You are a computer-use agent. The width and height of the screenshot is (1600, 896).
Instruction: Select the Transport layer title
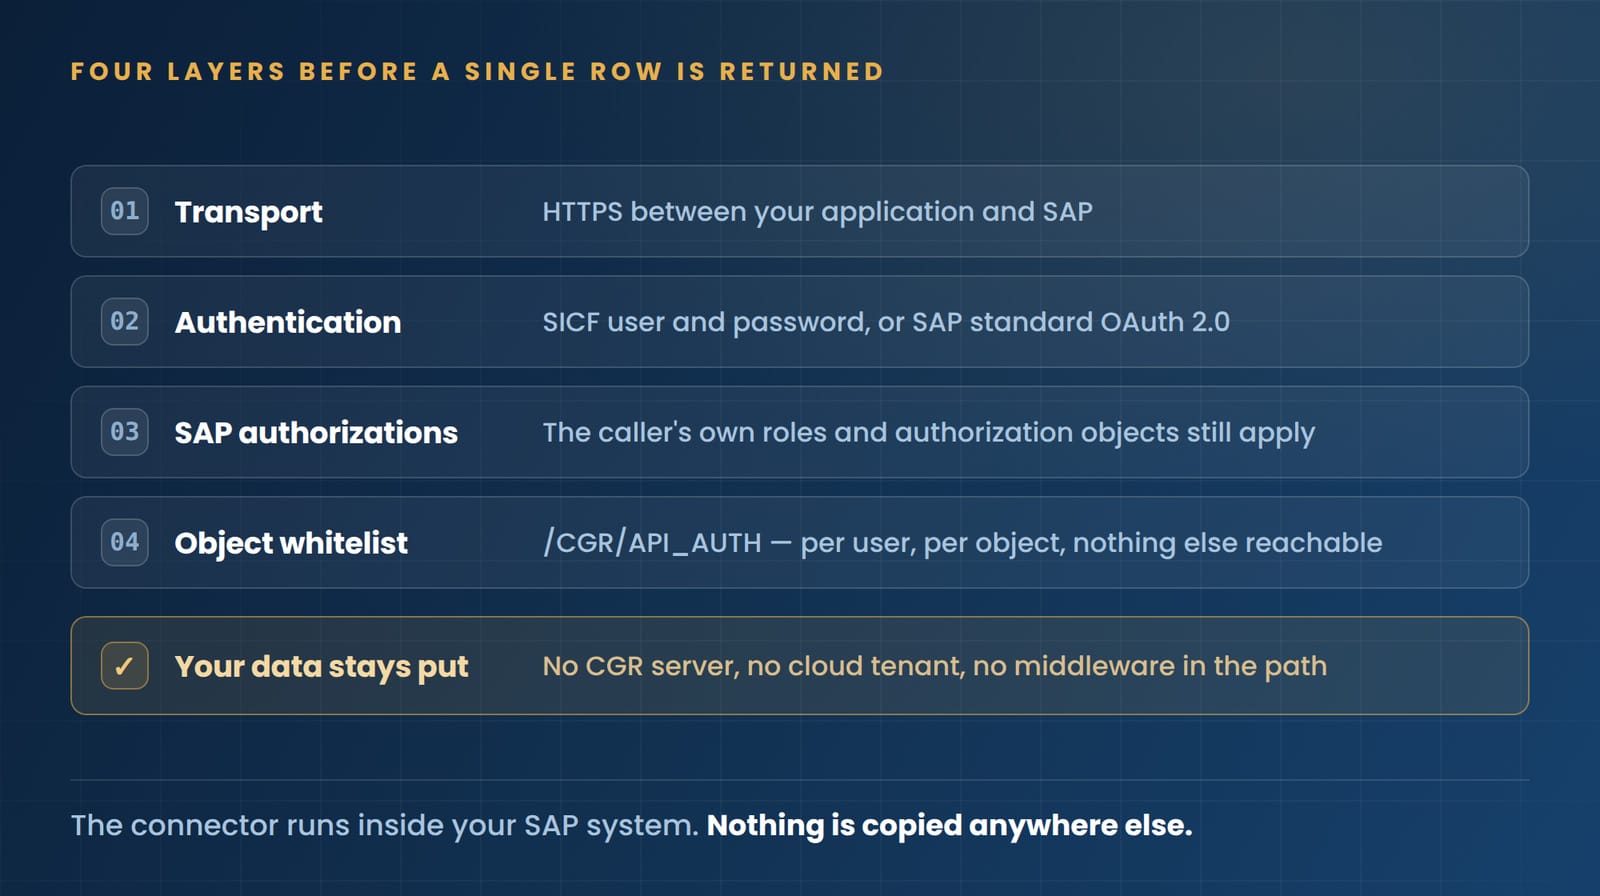(x=248, y=212)
